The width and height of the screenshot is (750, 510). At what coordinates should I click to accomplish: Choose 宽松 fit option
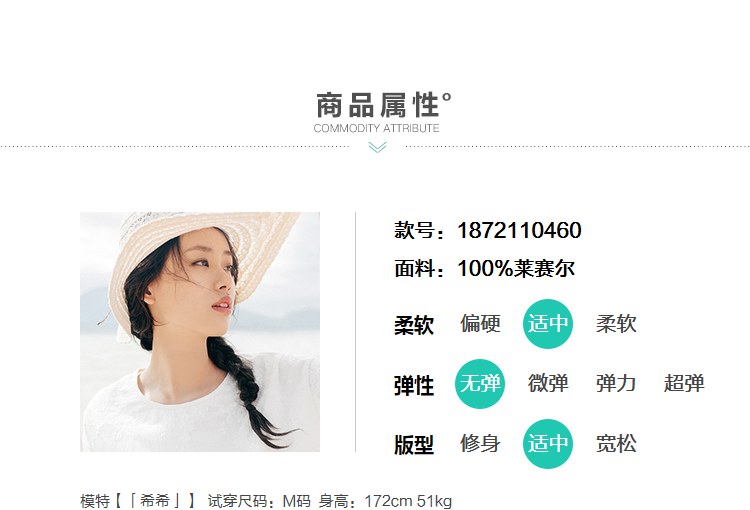(x=616, y=443)
